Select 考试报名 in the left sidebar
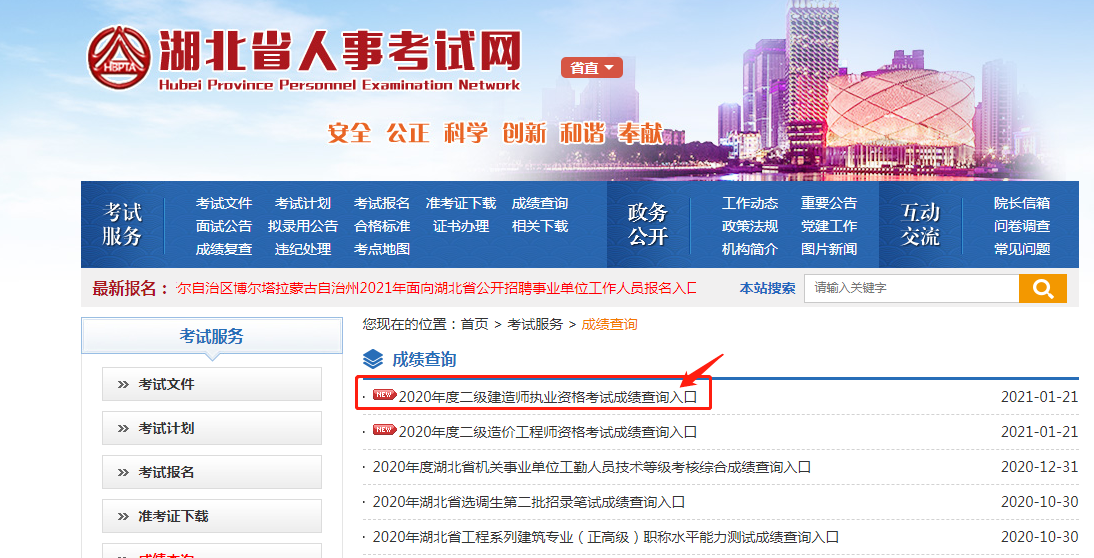The height and width of the screenshot is (558, 1094). [166, 472]
